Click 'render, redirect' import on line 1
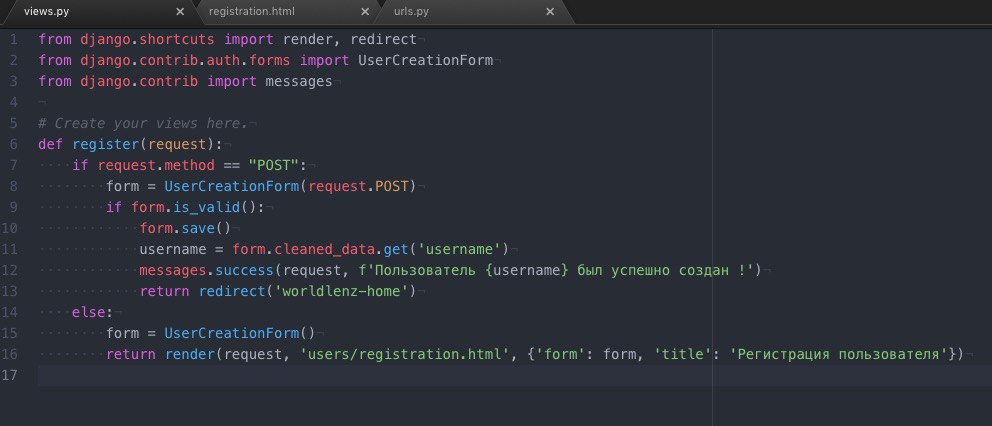Viewport: 992px width, 426px height. coord(349,39)
